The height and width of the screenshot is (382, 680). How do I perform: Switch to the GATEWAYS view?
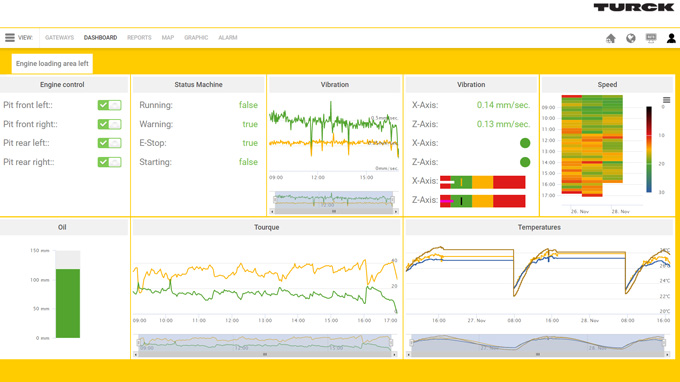coord(59,38)
